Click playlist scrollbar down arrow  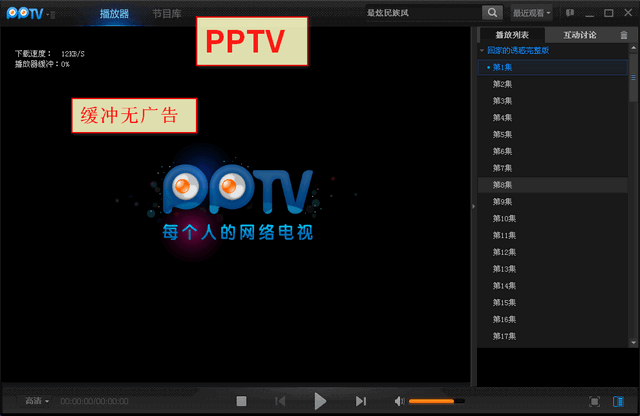coord(633,343)
